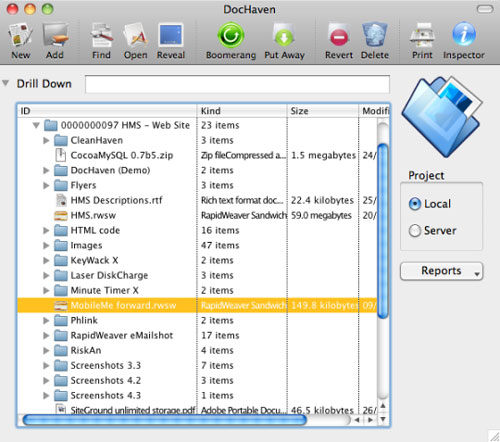Expand the RapidWeaver eMailshot folder
This screenshot has width=500, height=442.
click(46, 335)
